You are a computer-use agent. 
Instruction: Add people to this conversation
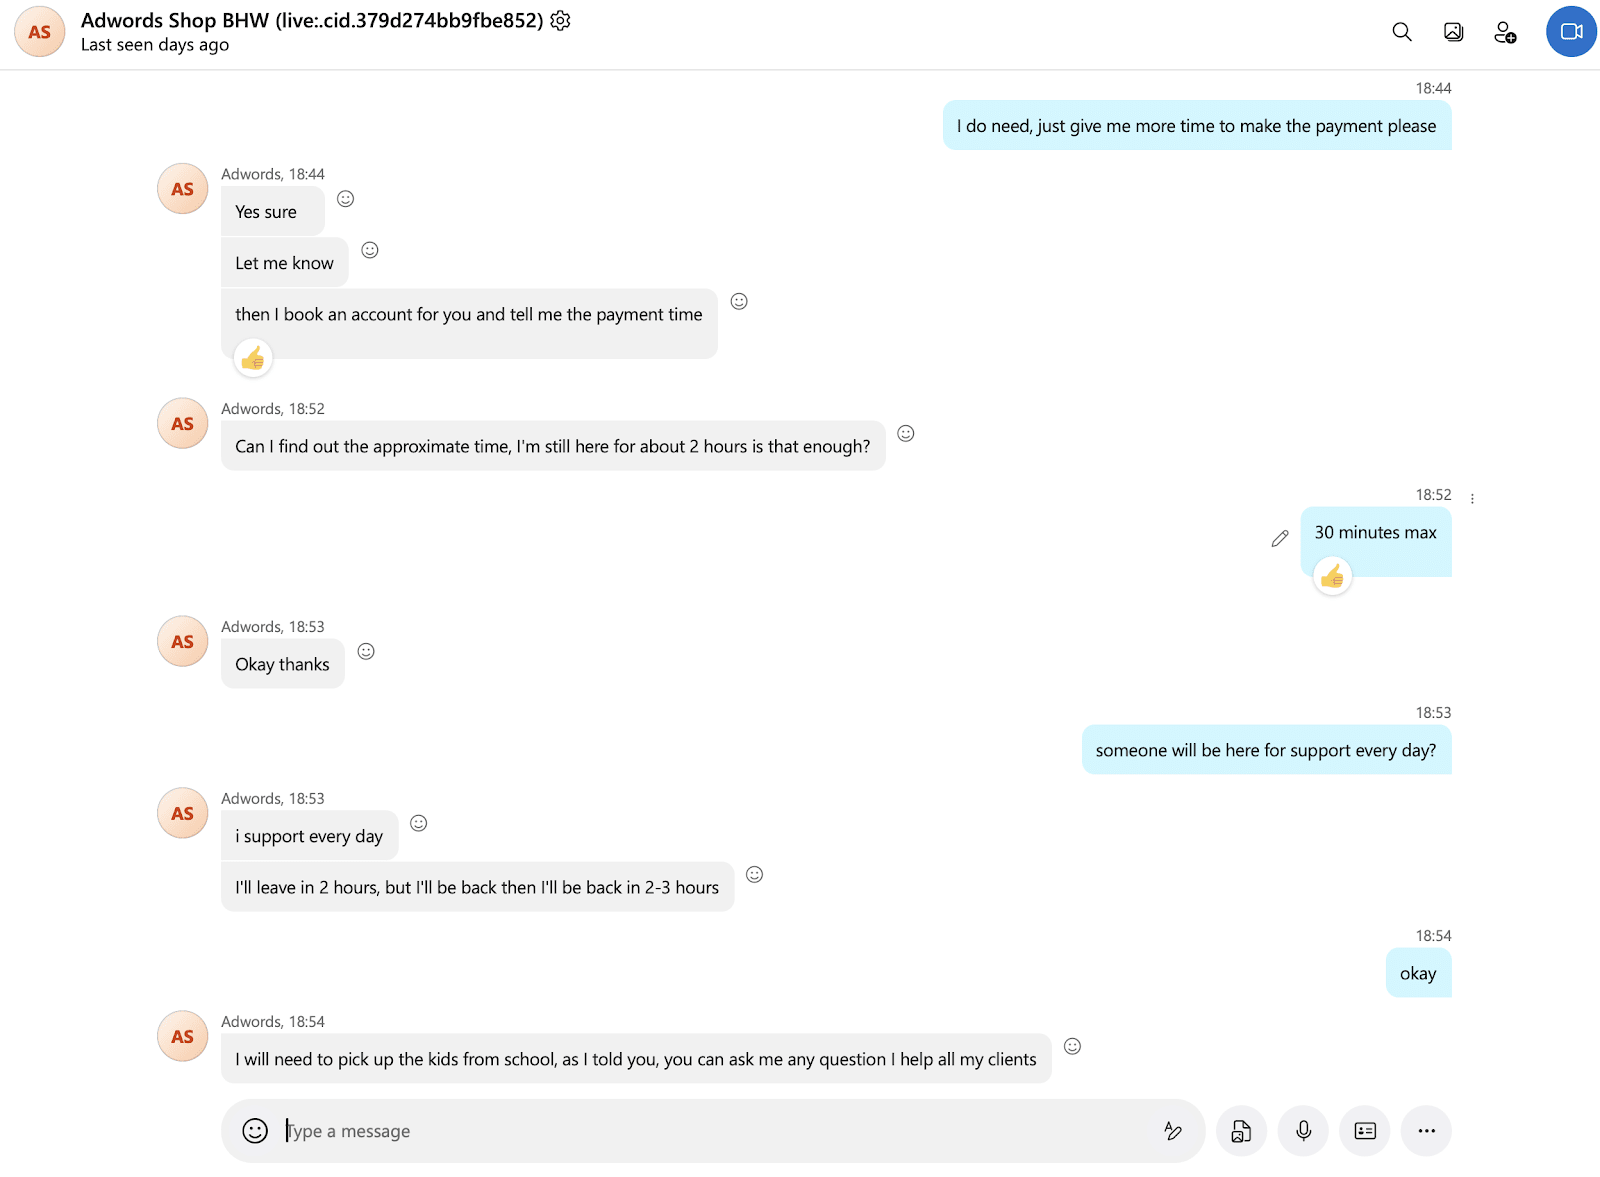pyautogui.click(x=1505, y=32)
